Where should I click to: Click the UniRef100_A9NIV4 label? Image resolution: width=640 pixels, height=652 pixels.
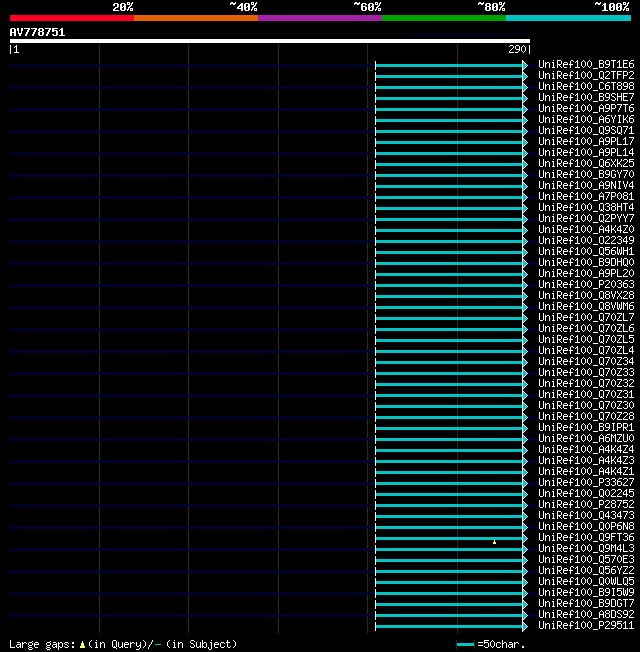tap(586, 185)
